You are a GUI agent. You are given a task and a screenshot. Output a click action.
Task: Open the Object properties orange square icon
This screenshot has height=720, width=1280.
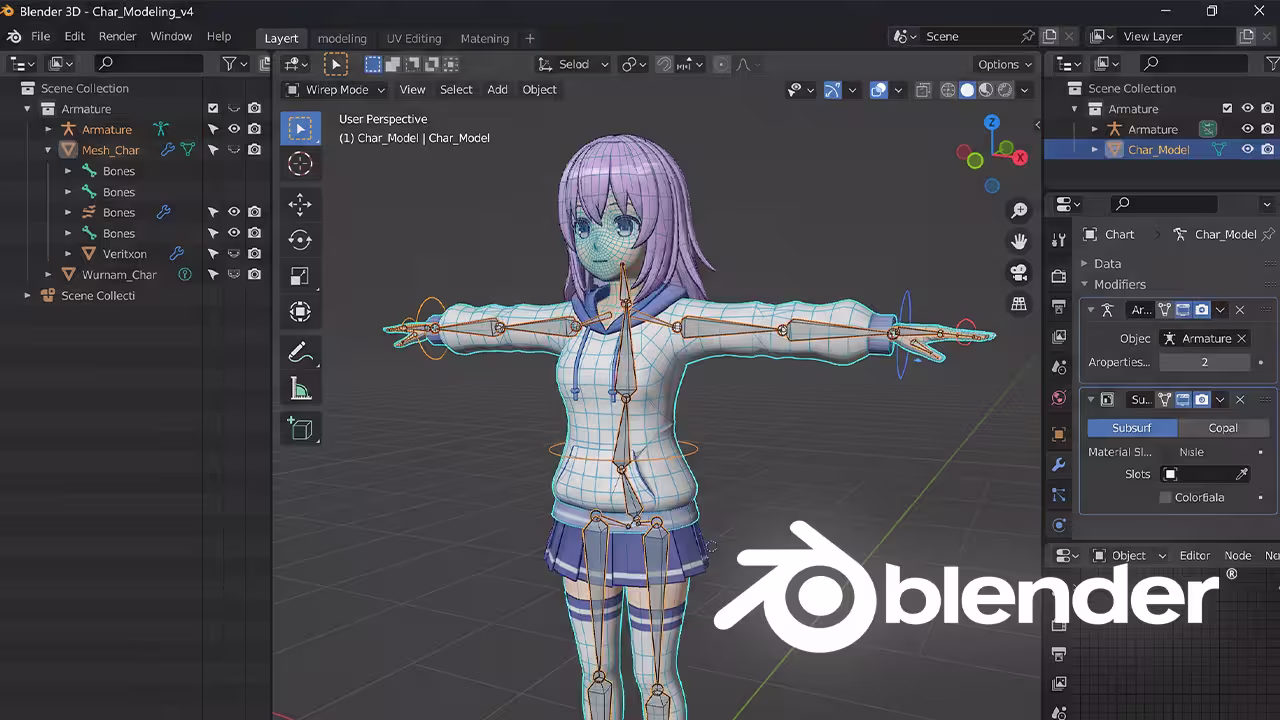[x=1059, y=435]
